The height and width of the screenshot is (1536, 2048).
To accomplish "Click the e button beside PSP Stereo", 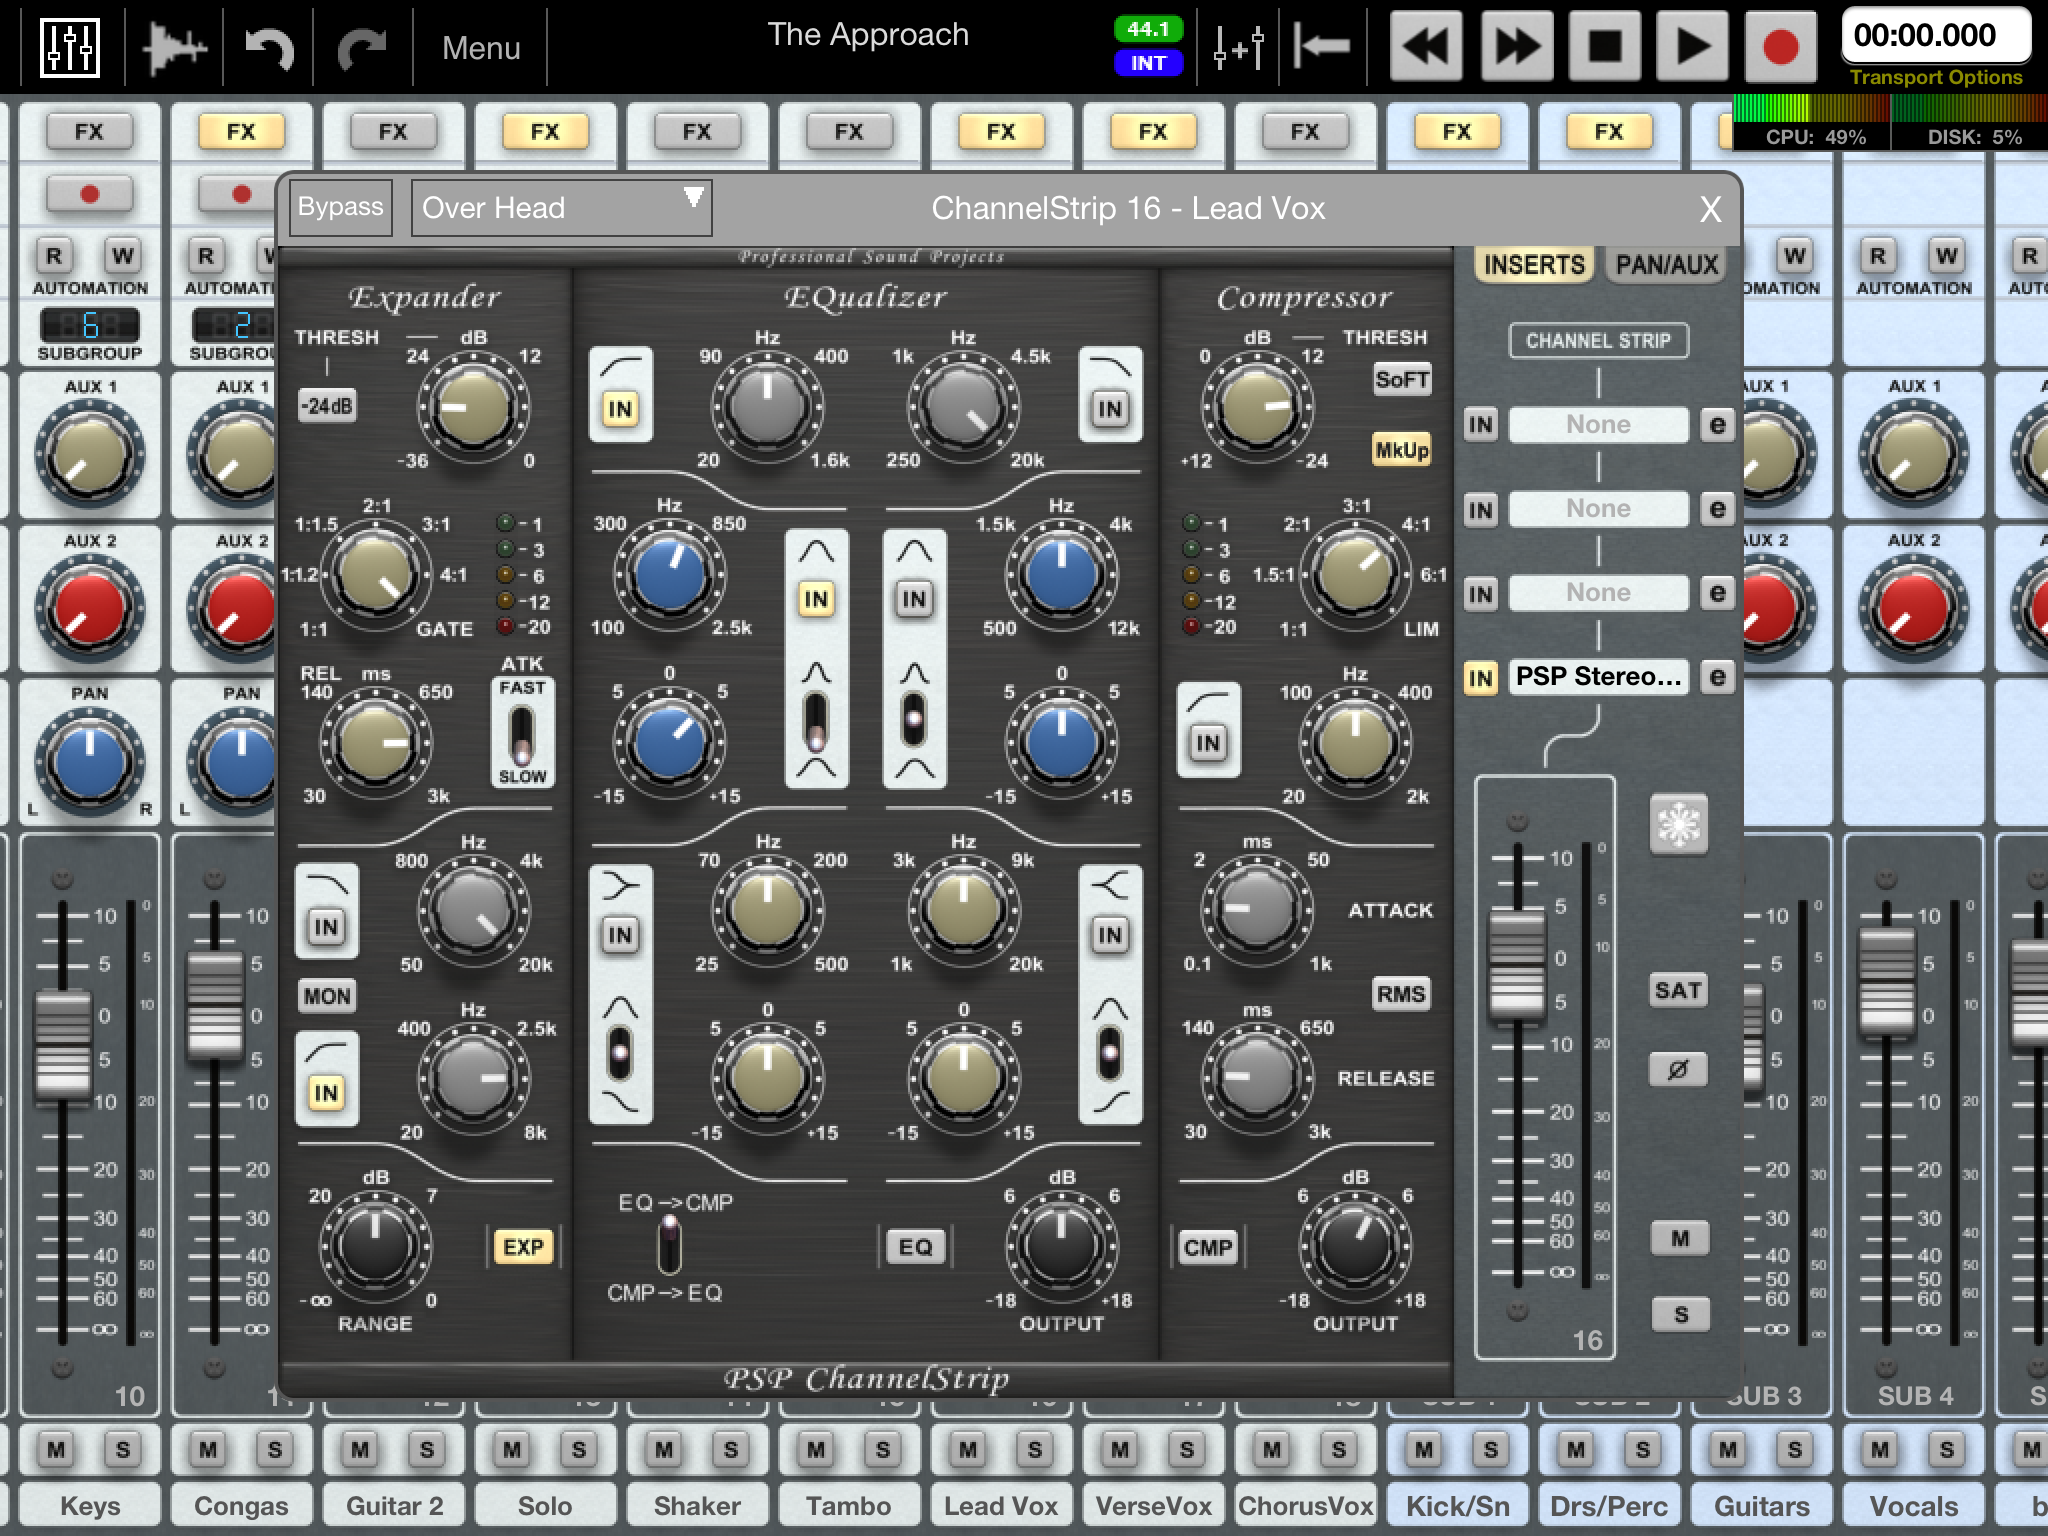I will coord(1717,677).
